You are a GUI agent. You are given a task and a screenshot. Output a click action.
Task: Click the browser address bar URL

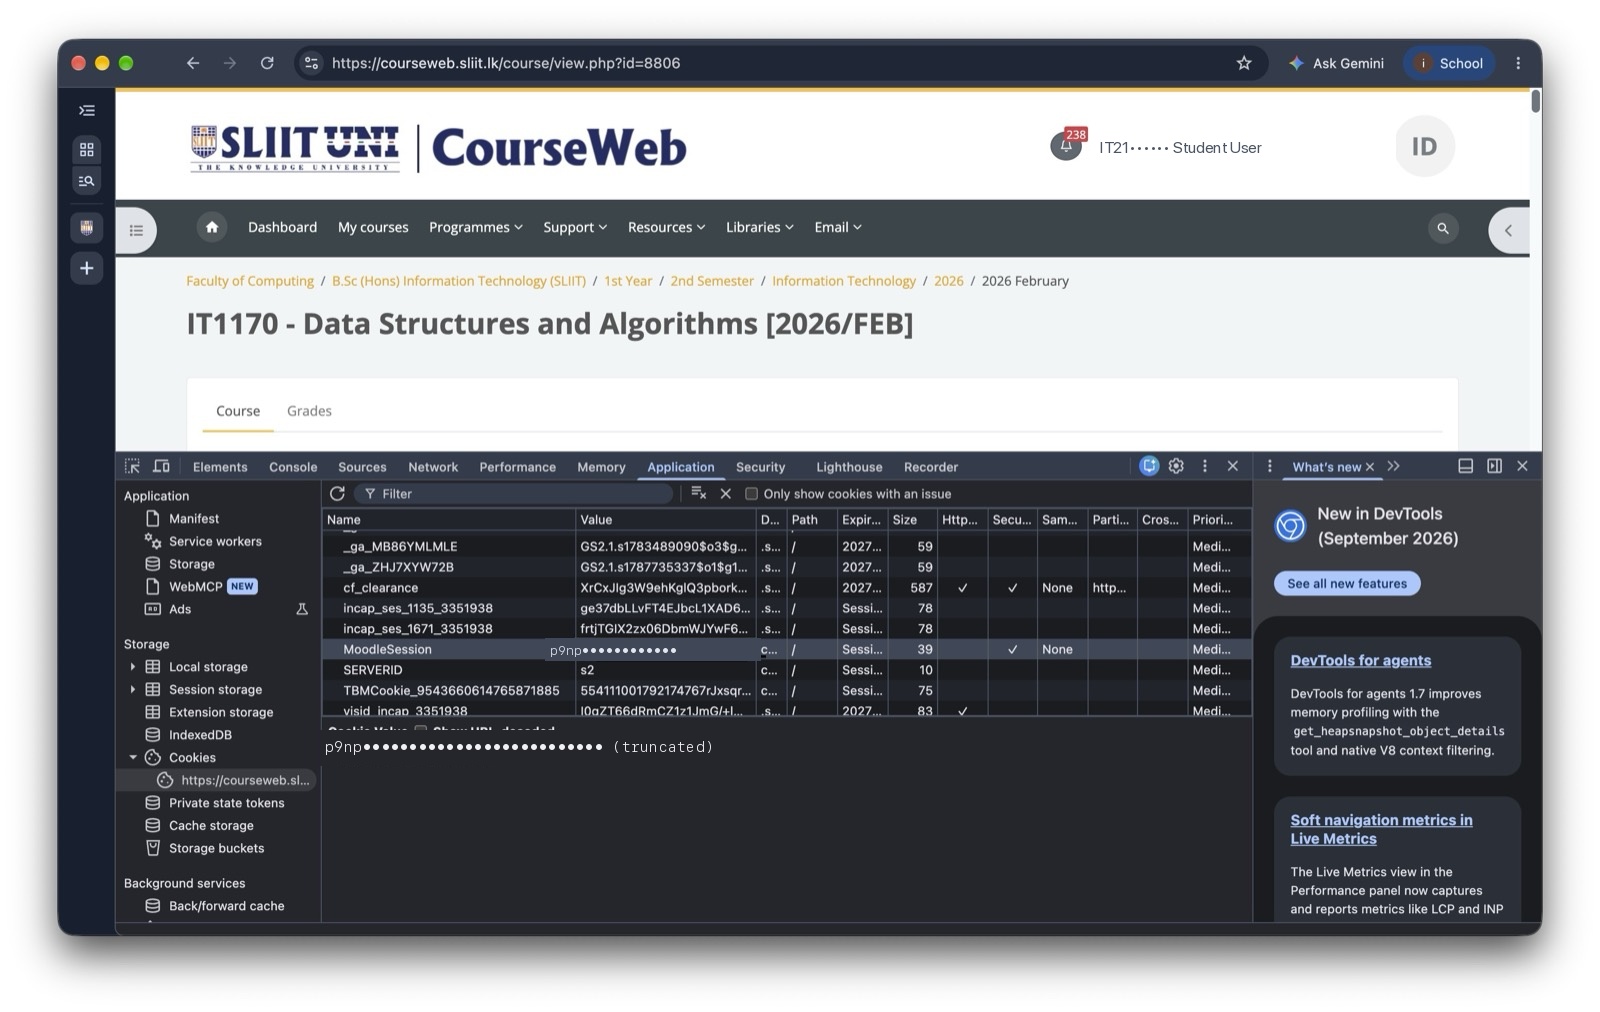[x=506, y=63]
